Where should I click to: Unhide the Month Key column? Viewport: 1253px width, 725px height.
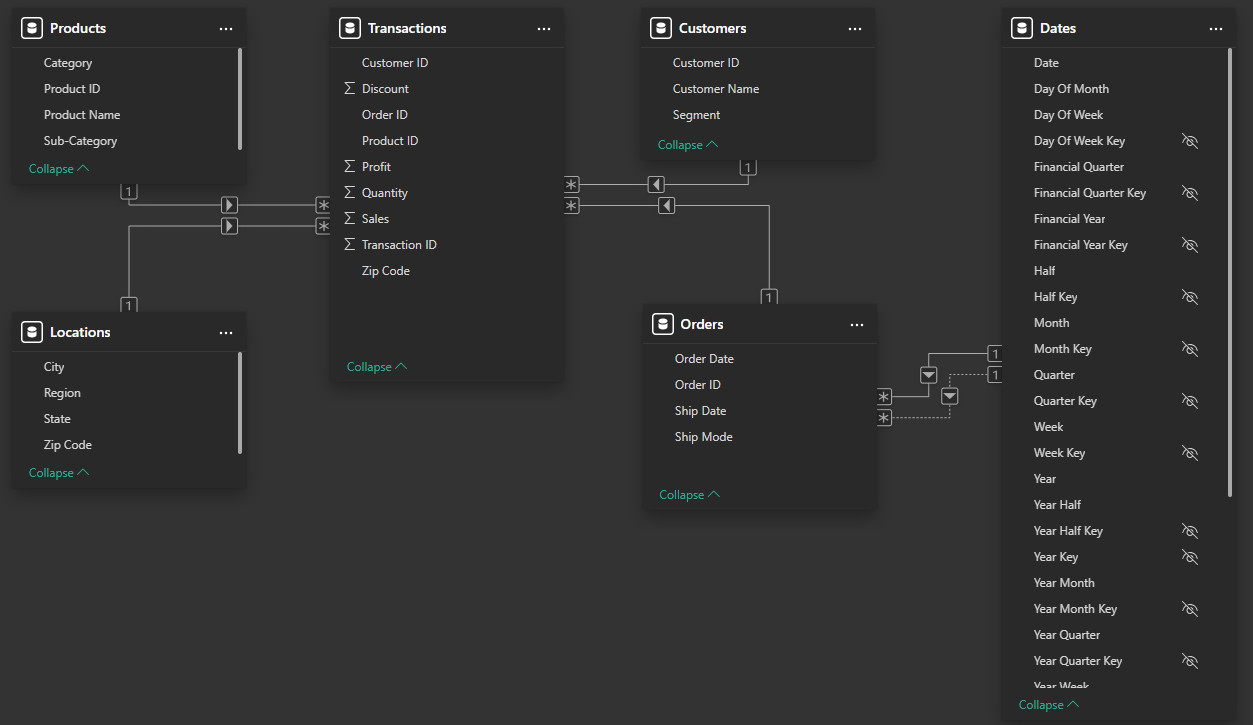(x=1189, y=349)
